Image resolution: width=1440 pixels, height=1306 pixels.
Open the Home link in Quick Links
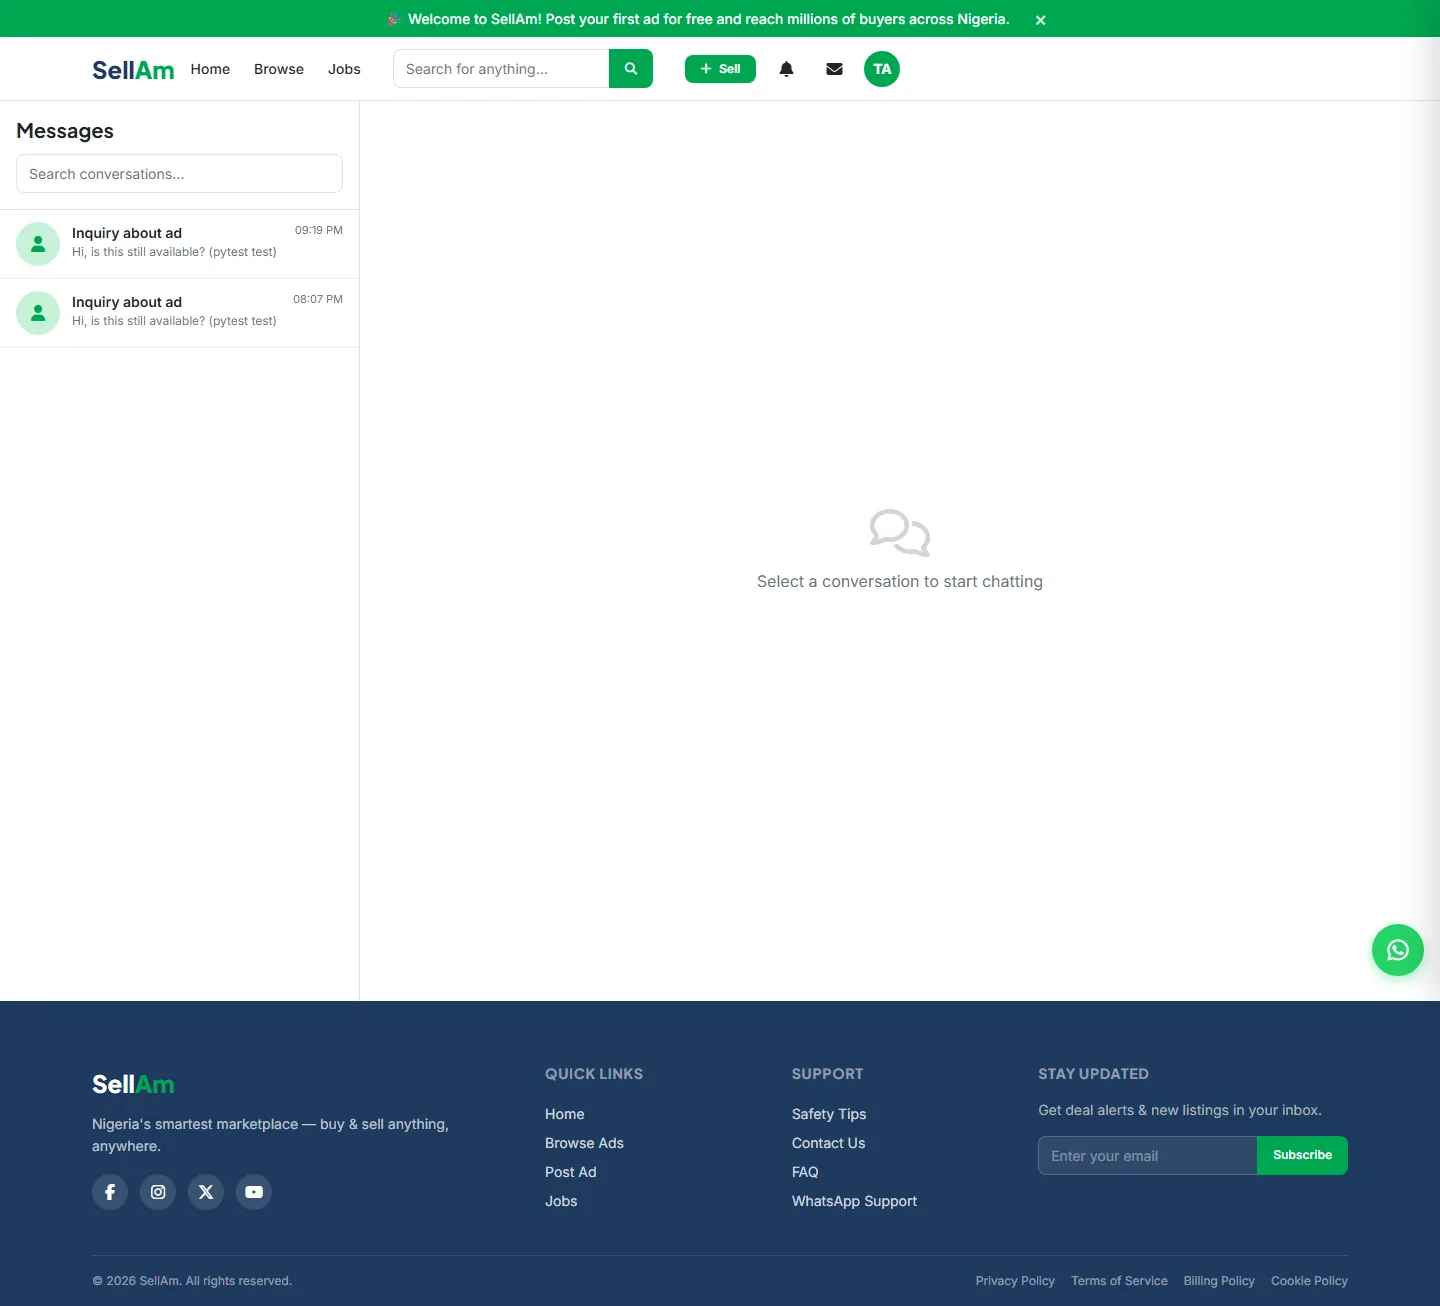[x=565, y=1114]
